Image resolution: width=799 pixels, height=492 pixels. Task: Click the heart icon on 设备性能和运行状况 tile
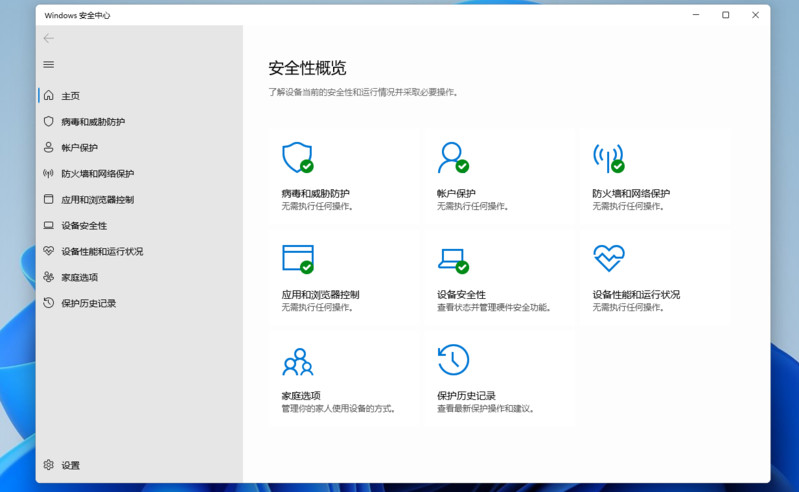pyautogui.click(x=608, y=259)
